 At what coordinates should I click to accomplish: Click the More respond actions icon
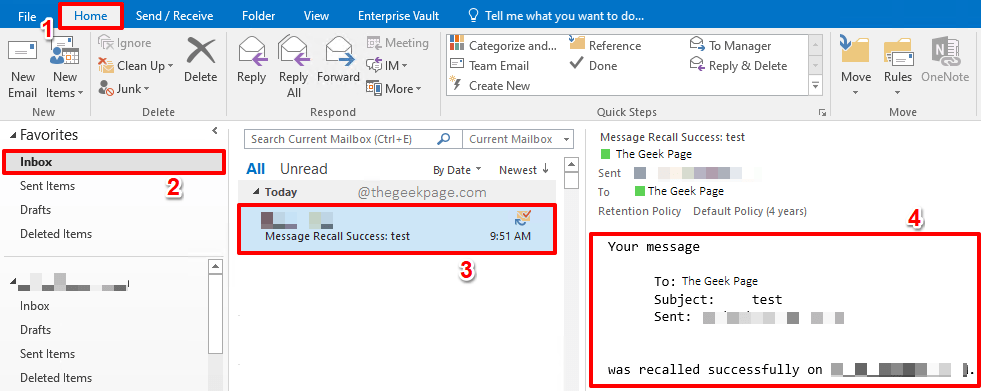point(374,89)
